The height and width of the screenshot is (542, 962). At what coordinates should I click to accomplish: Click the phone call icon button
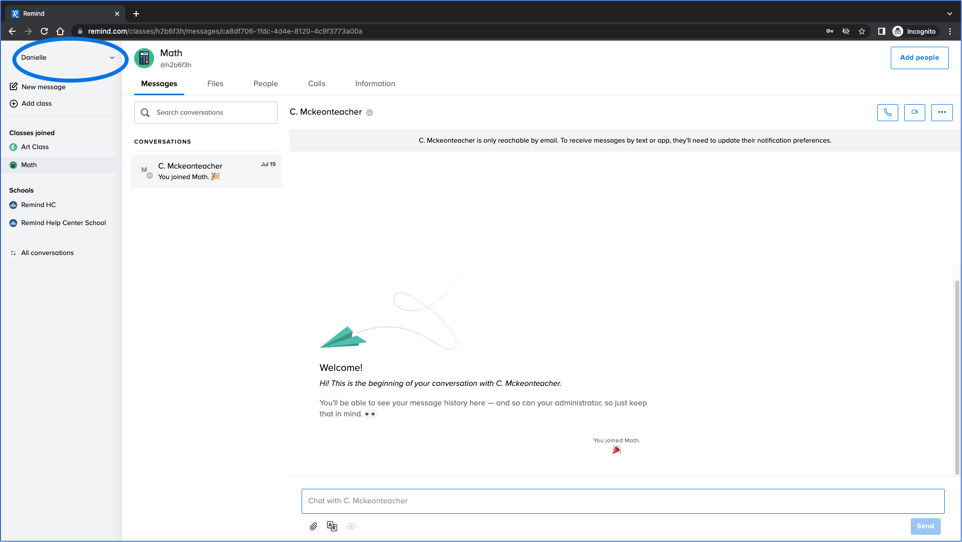click(887, 113)
